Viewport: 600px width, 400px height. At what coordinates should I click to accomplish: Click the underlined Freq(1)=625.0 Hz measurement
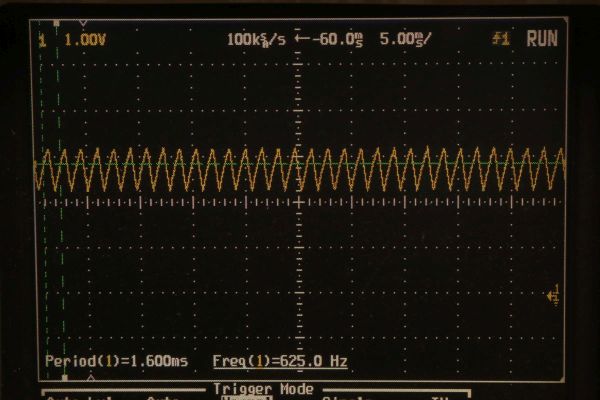280,361
